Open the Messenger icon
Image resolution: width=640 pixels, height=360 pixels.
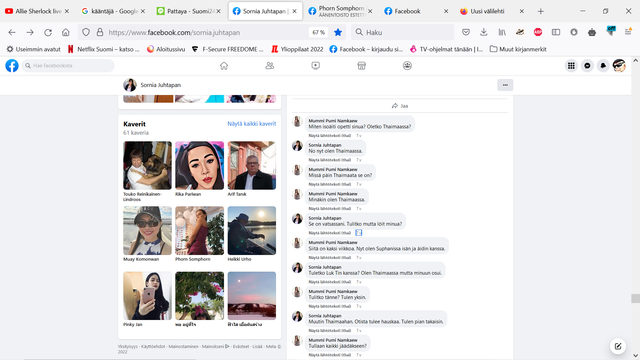point(587,66)
